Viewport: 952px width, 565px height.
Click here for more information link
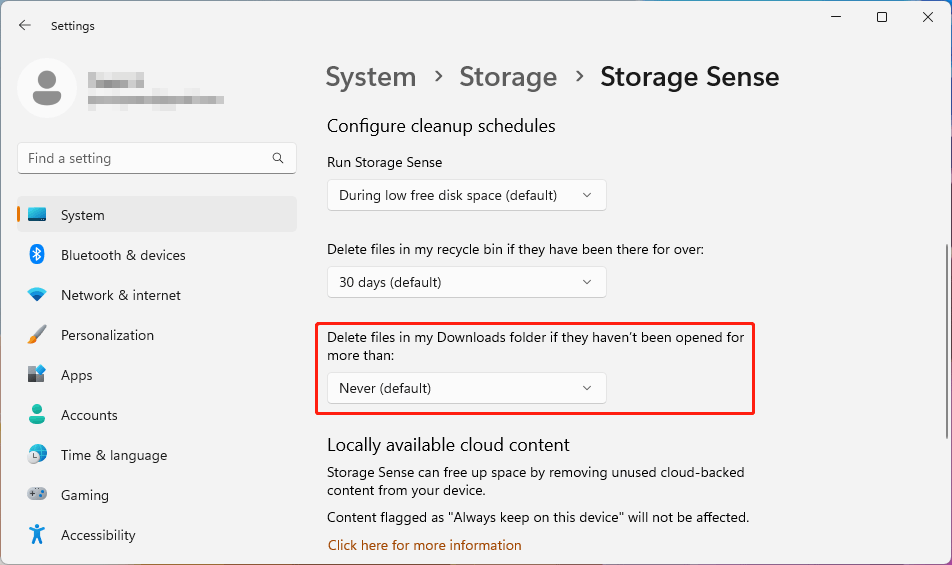tap(424, 545)
